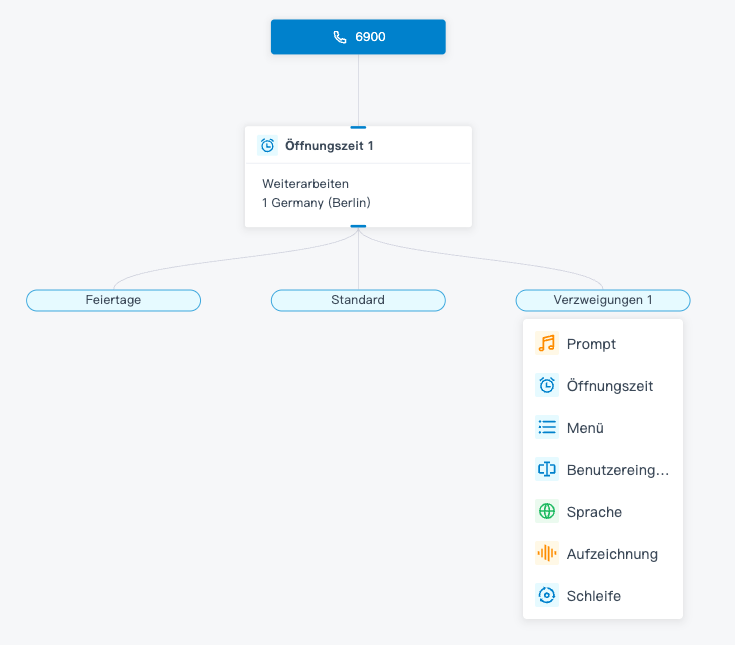Select the green Sprache globe icon
The height and width of the screenshot is (645, 735).
point(546,512)
